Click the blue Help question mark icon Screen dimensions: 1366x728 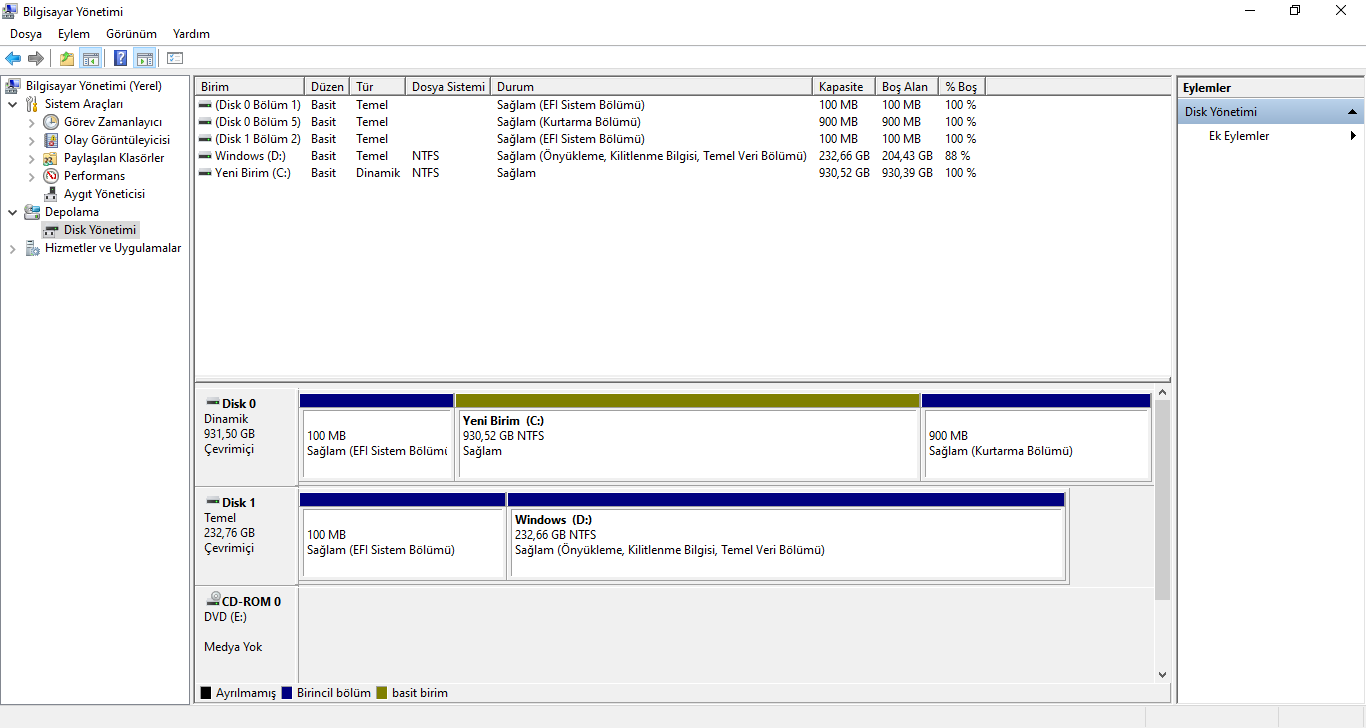coord(120,58)
